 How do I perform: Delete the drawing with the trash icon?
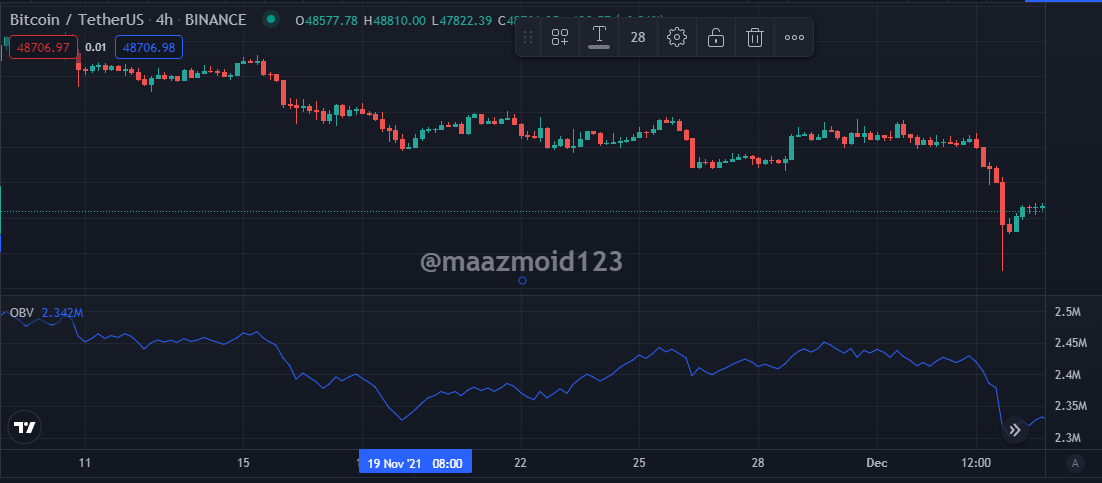click(x=755, y=37)
